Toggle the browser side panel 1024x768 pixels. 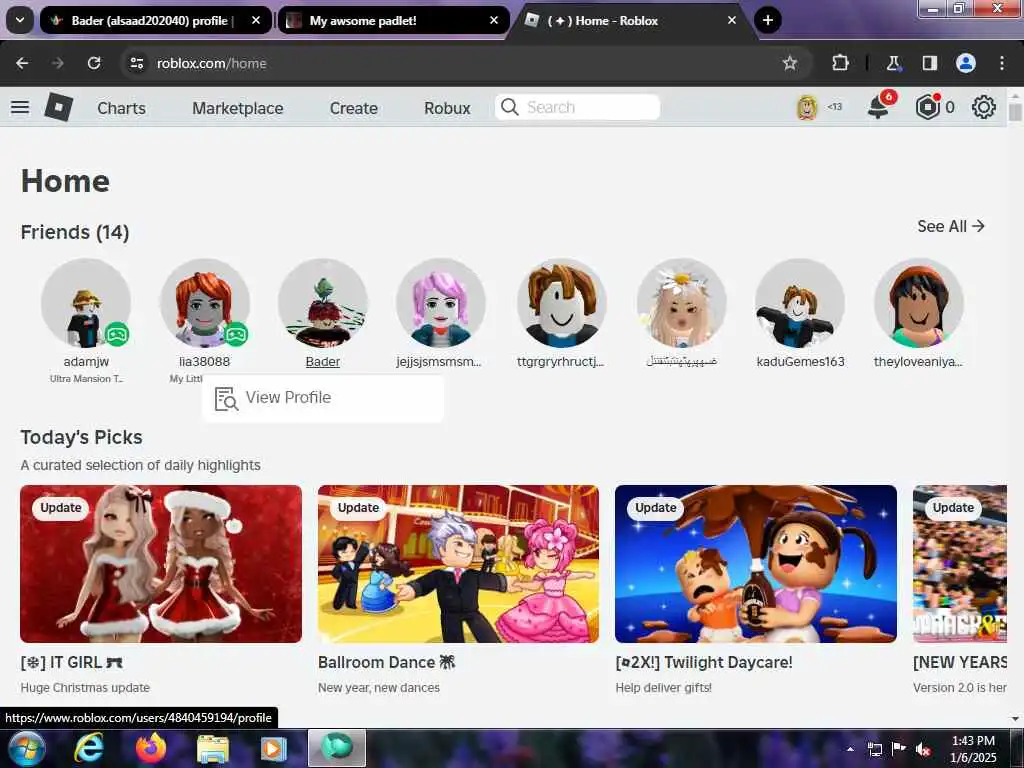929,63
